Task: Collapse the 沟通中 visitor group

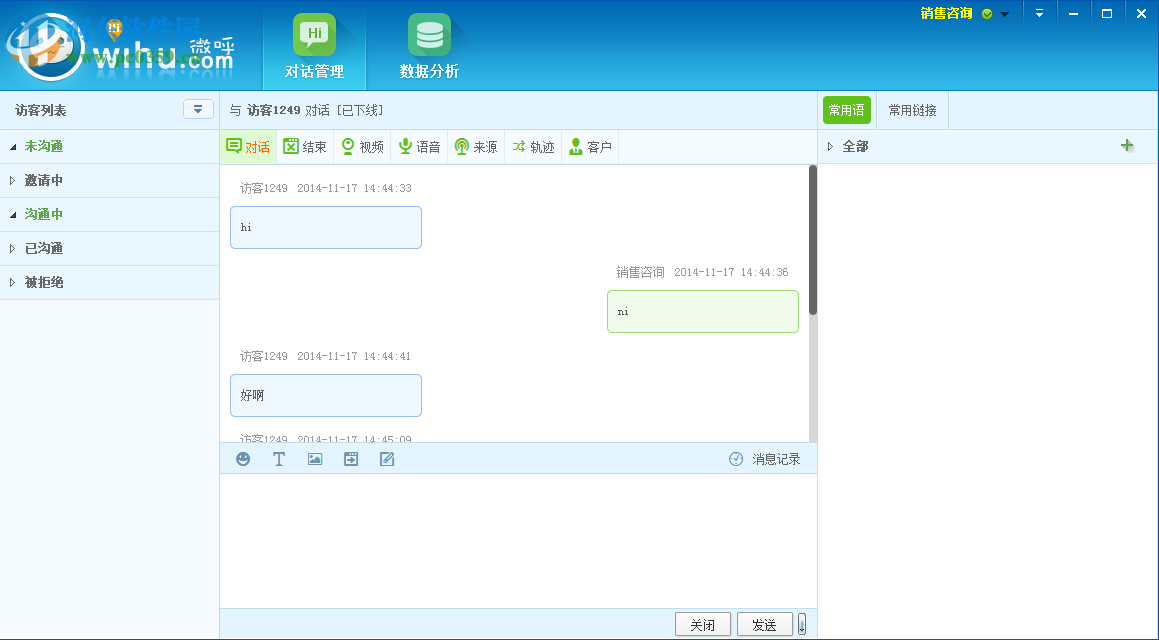Action: tap(13, 214)
